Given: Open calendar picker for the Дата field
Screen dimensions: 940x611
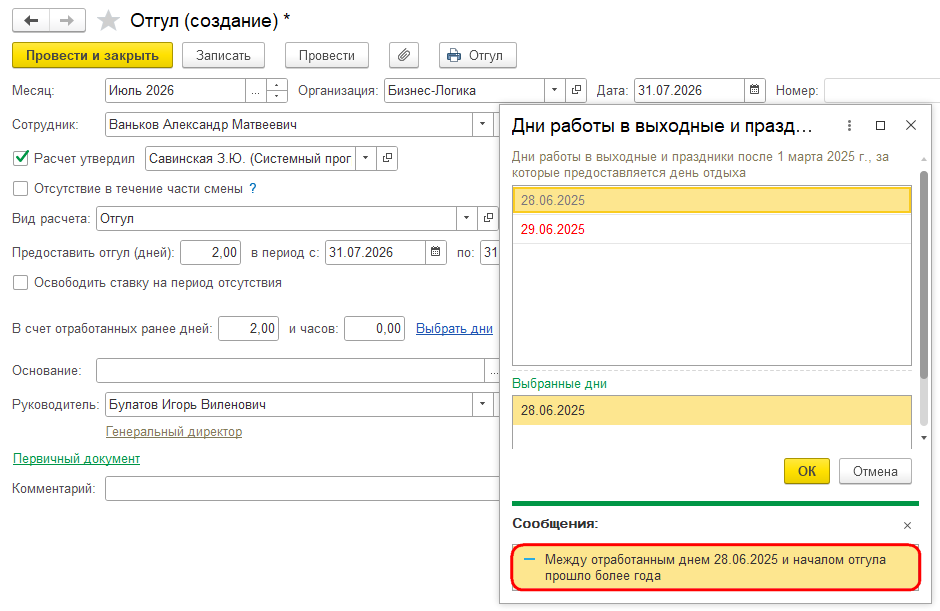Looking at the screenshot, I should coord(754,90).
